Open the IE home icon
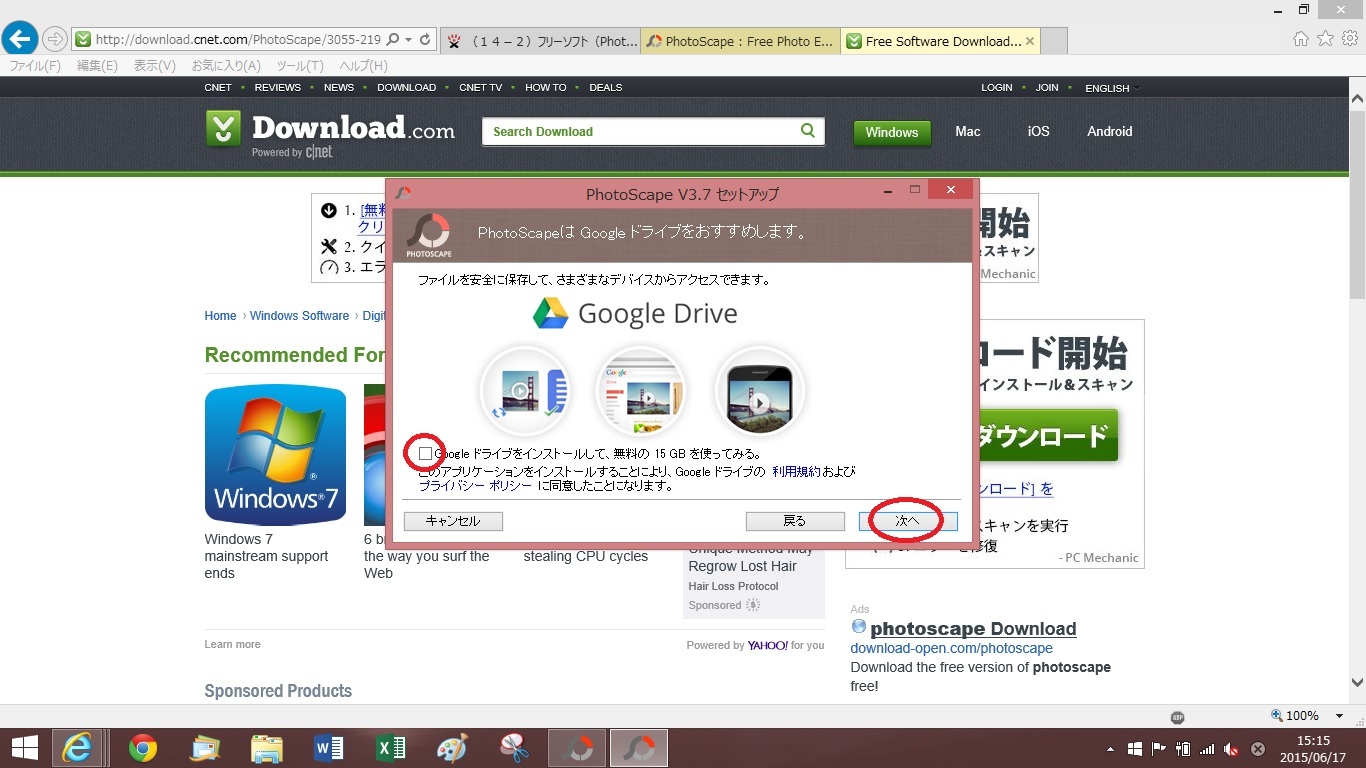The height and width of the screenshot is (768, 1366). coord(1301,39)
